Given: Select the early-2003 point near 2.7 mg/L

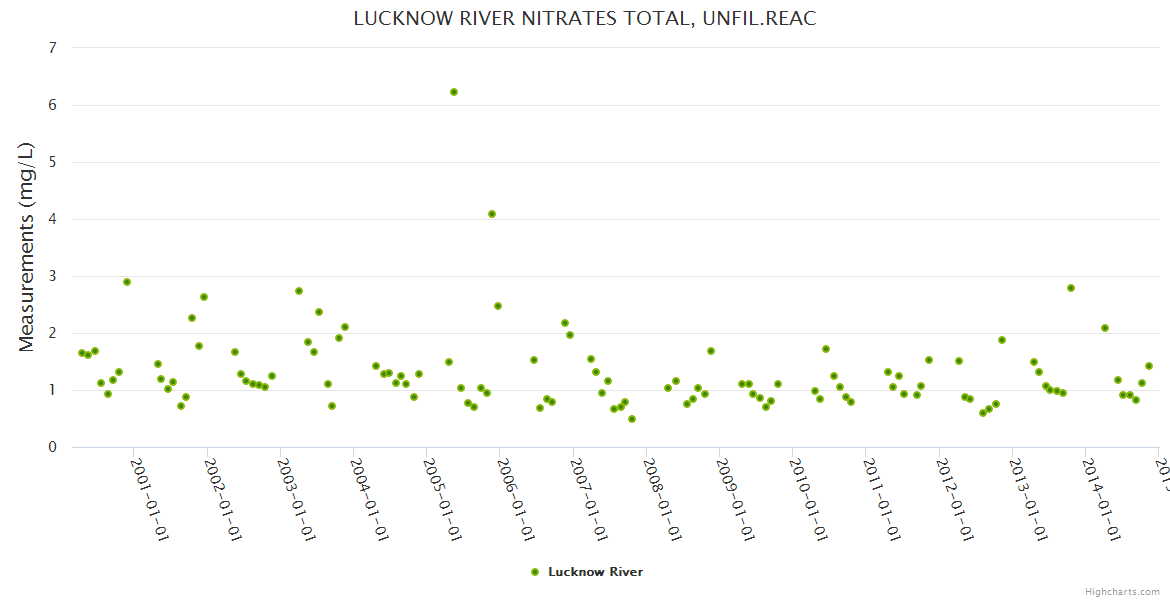Looking at the screenshot, I should 299,291.
